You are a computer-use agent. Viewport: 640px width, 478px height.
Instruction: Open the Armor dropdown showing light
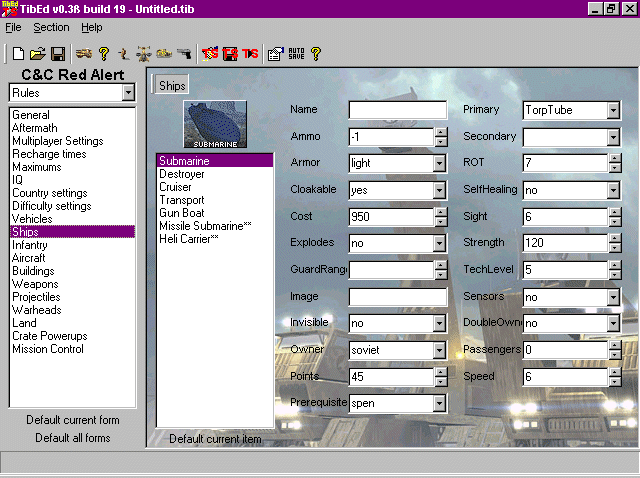click(439, 164)
